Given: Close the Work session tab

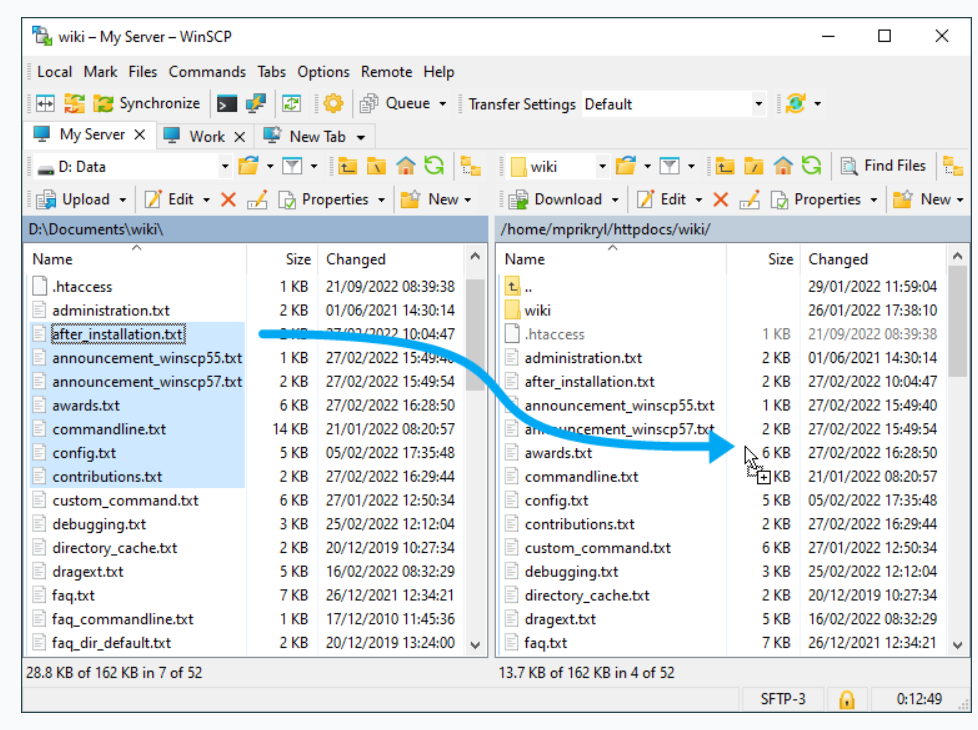Looking at the screenshot, I should [240, 136].
